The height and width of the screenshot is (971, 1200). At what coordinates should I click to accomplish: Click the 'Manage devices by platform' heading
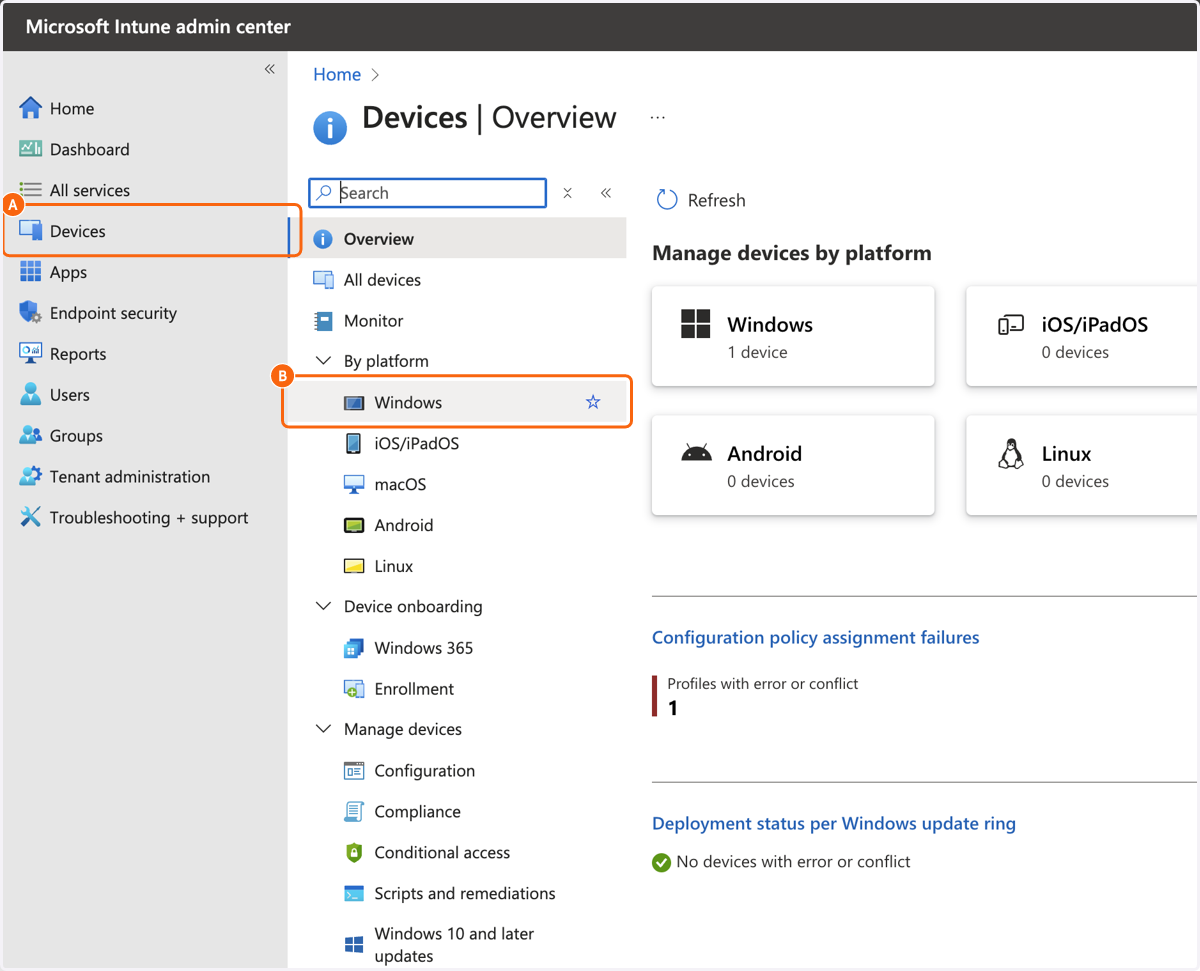pos(792,253)
